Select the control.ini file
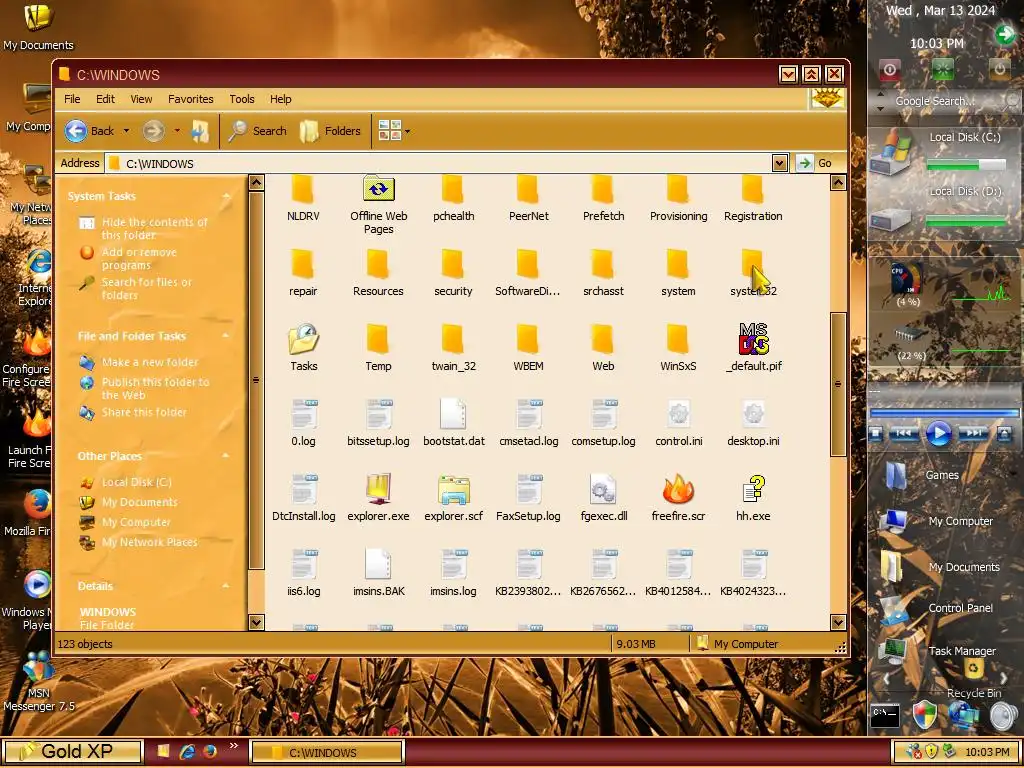Screen dimensions: 1024x768 679,423
